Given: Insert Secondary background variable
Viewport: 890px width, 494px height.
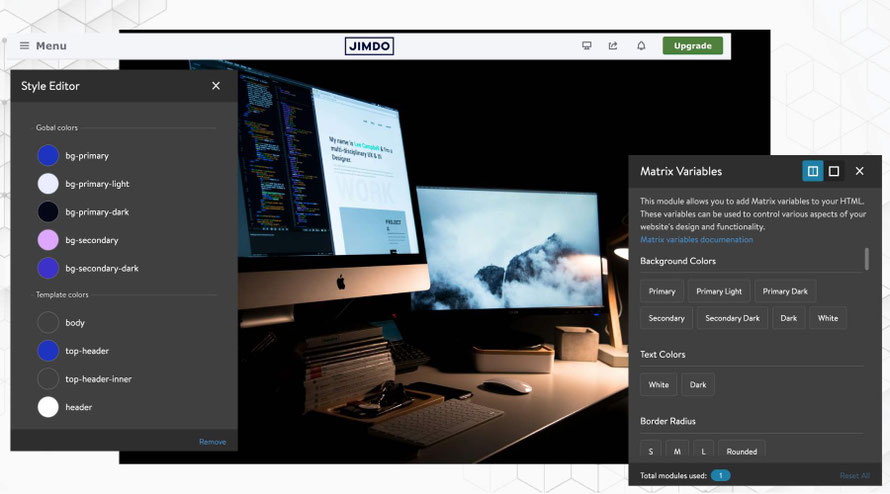Looking at the screenshot, I should click(666, 318).
